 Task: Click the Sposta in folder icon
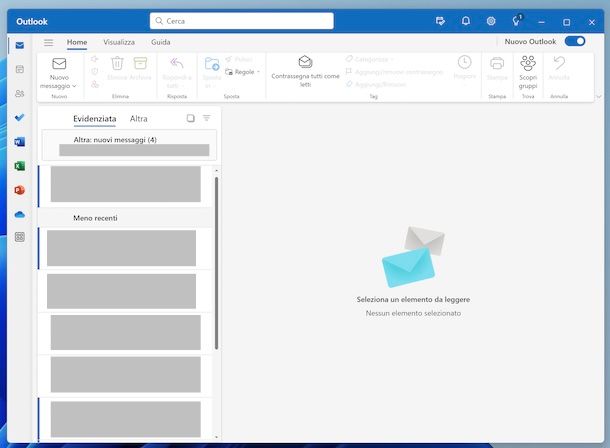tap(212, 64)
